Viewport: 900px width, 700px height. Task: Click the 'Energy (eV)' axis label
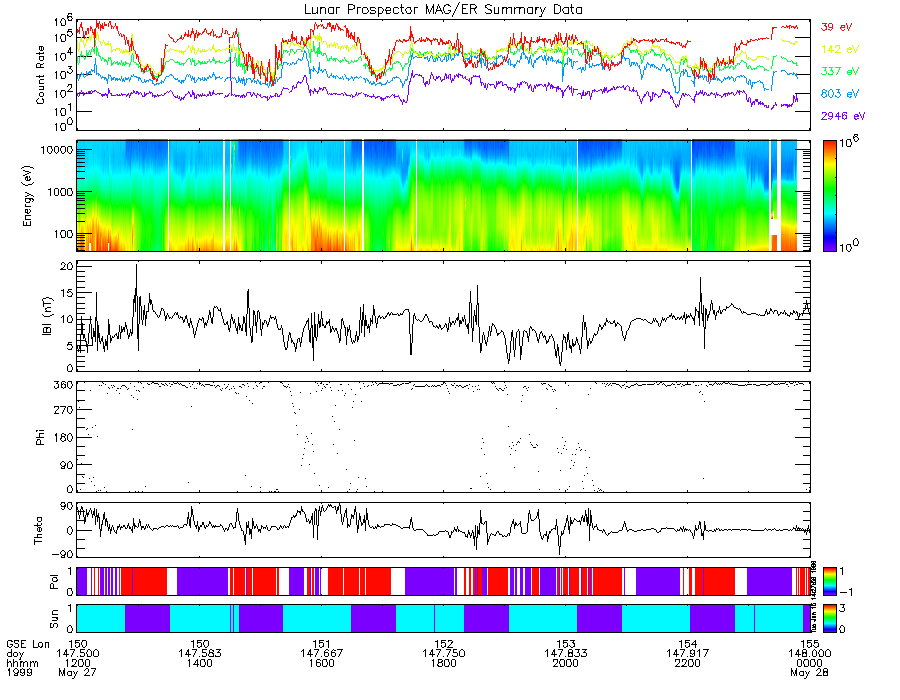pyautogui.click(x=28, y=196)
